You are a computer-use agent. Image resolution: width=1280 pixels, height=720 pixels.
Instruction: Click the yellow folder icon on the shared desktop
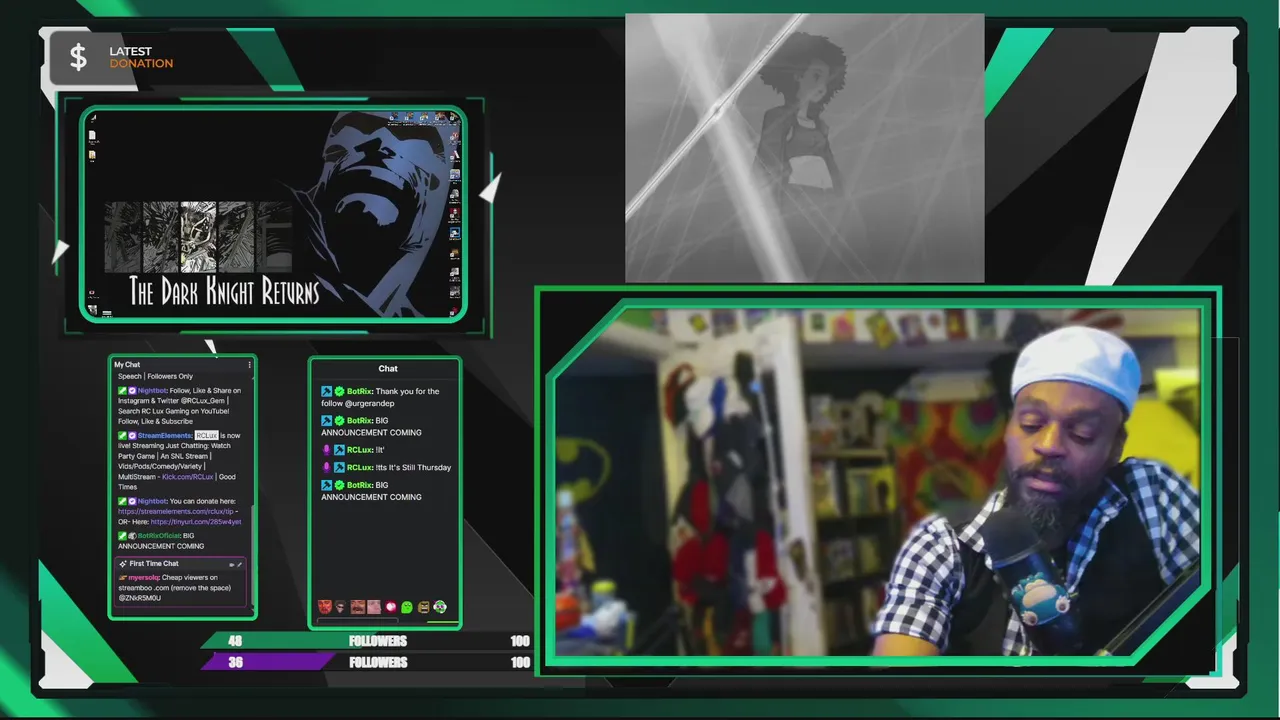pyautogui.click(x=92, y=155)
